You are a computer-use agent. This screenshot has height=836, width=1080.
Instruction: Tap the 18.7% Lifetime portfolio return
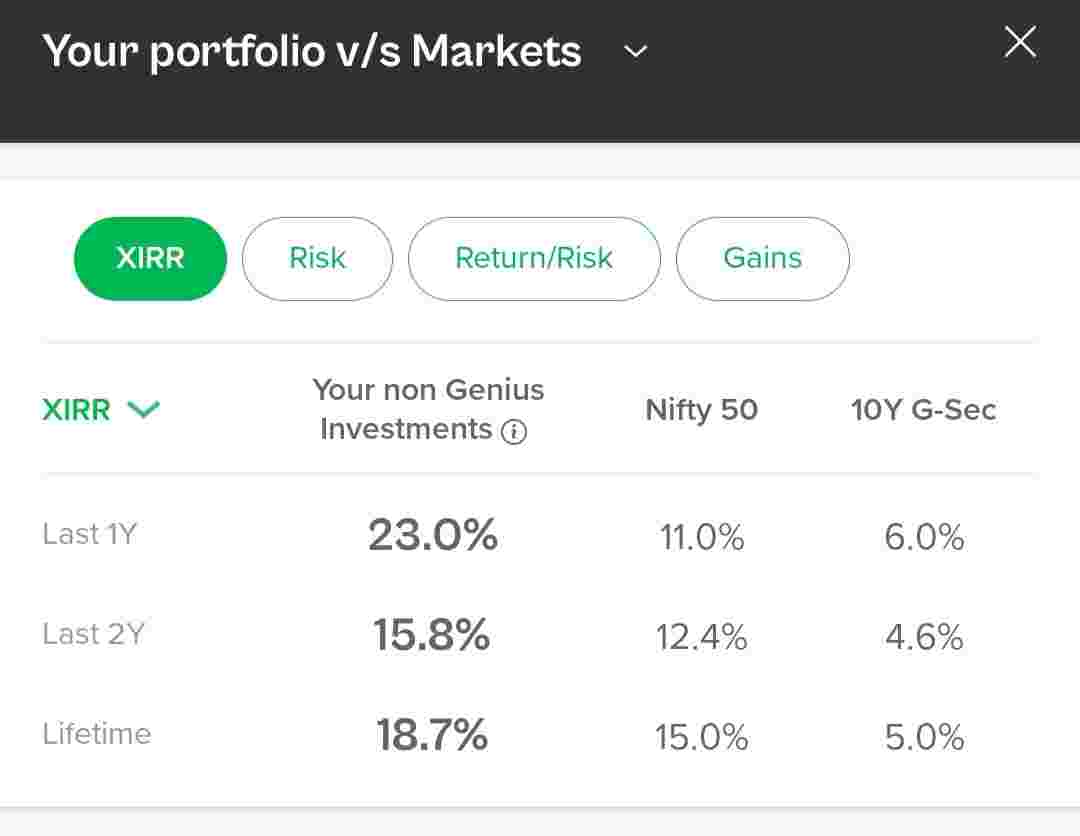(x=431, y=735)
